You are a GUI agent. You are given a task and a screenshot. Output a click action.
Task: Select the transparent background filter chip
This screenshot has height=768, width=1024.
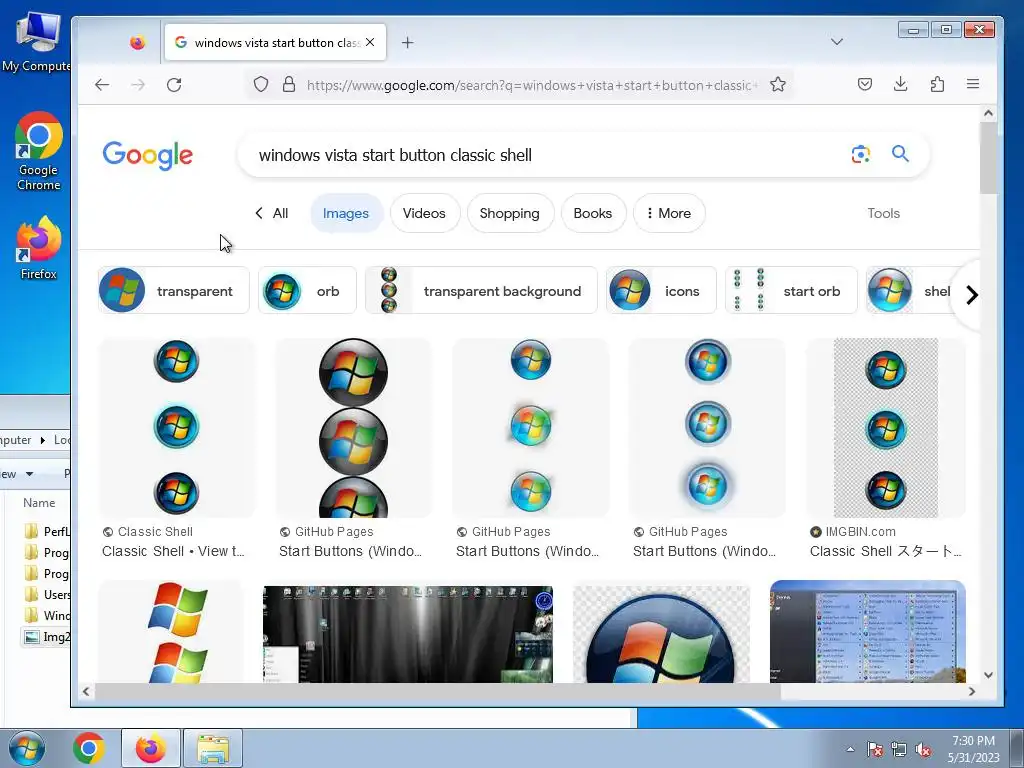tap(481, 291)
